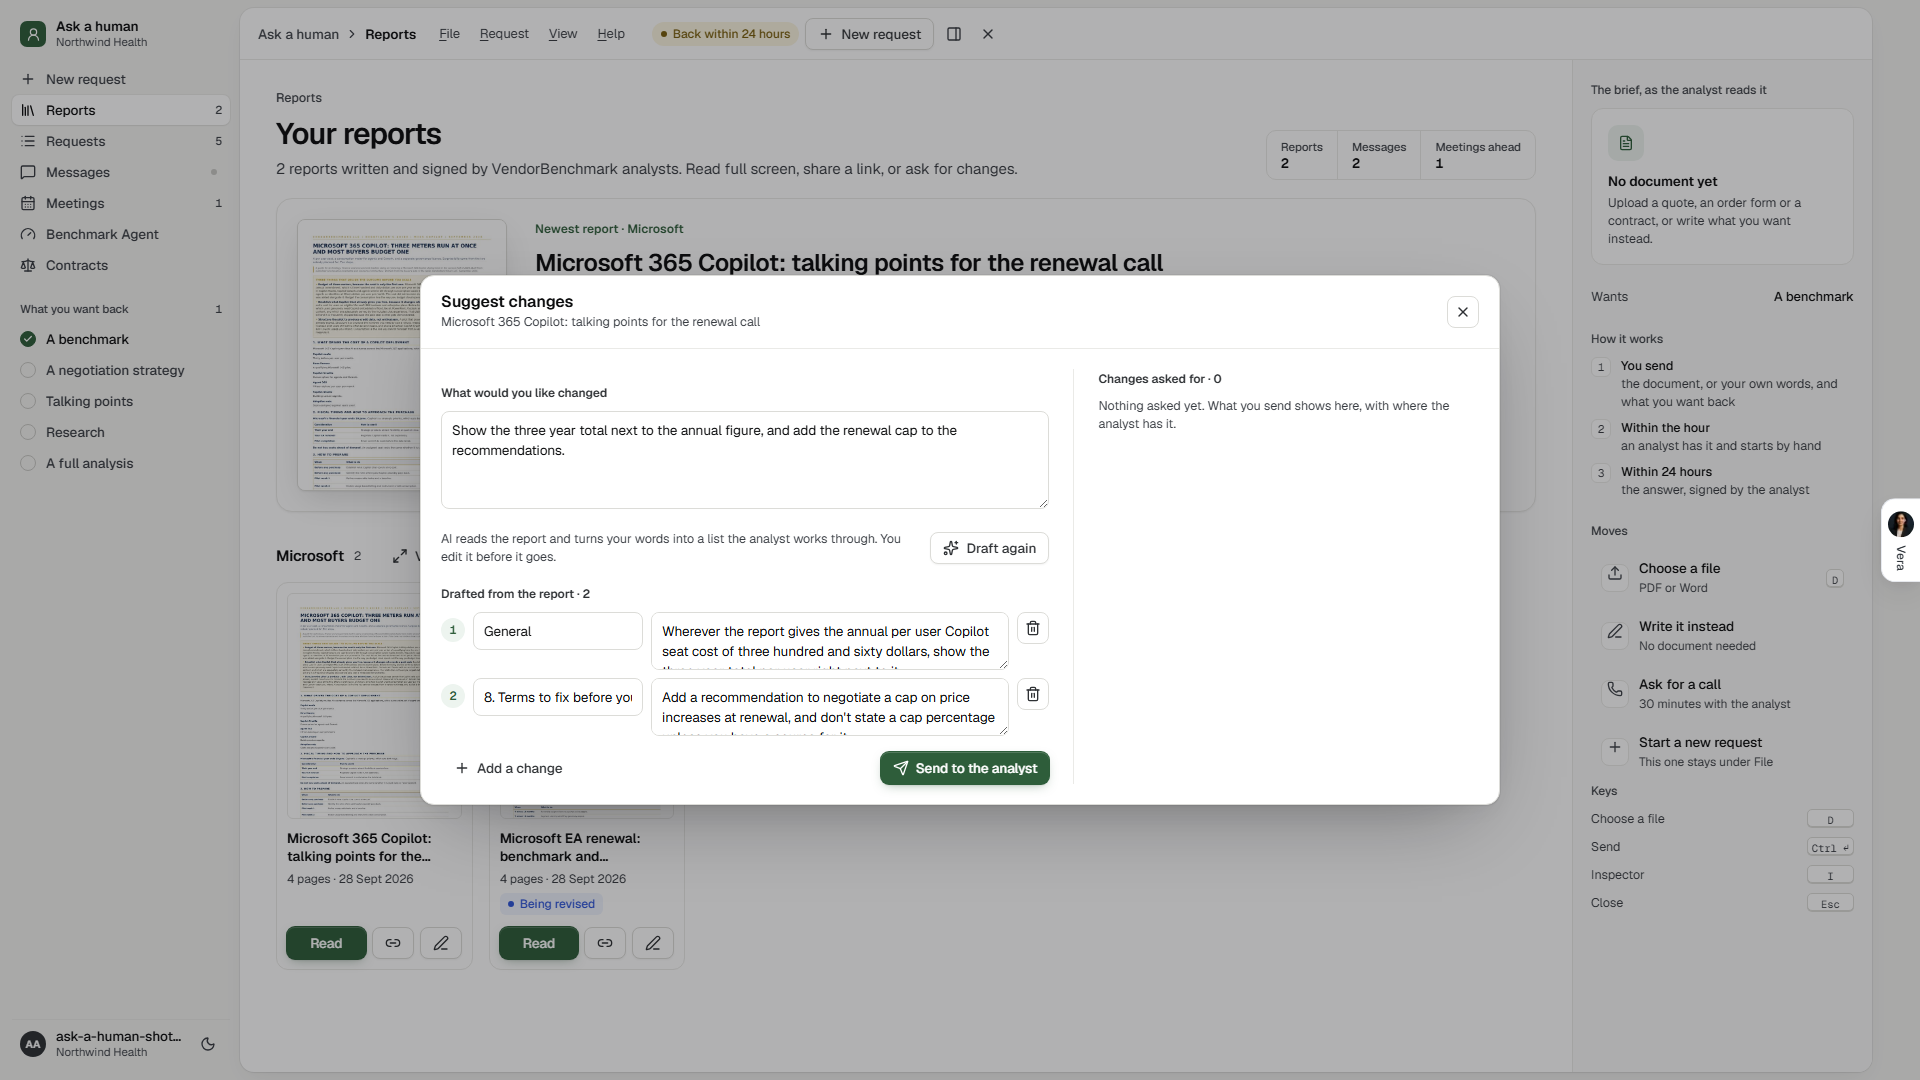This screenshot has width=1920, height=1080.
Task: Open the File menu
Action: click(450, 34)
